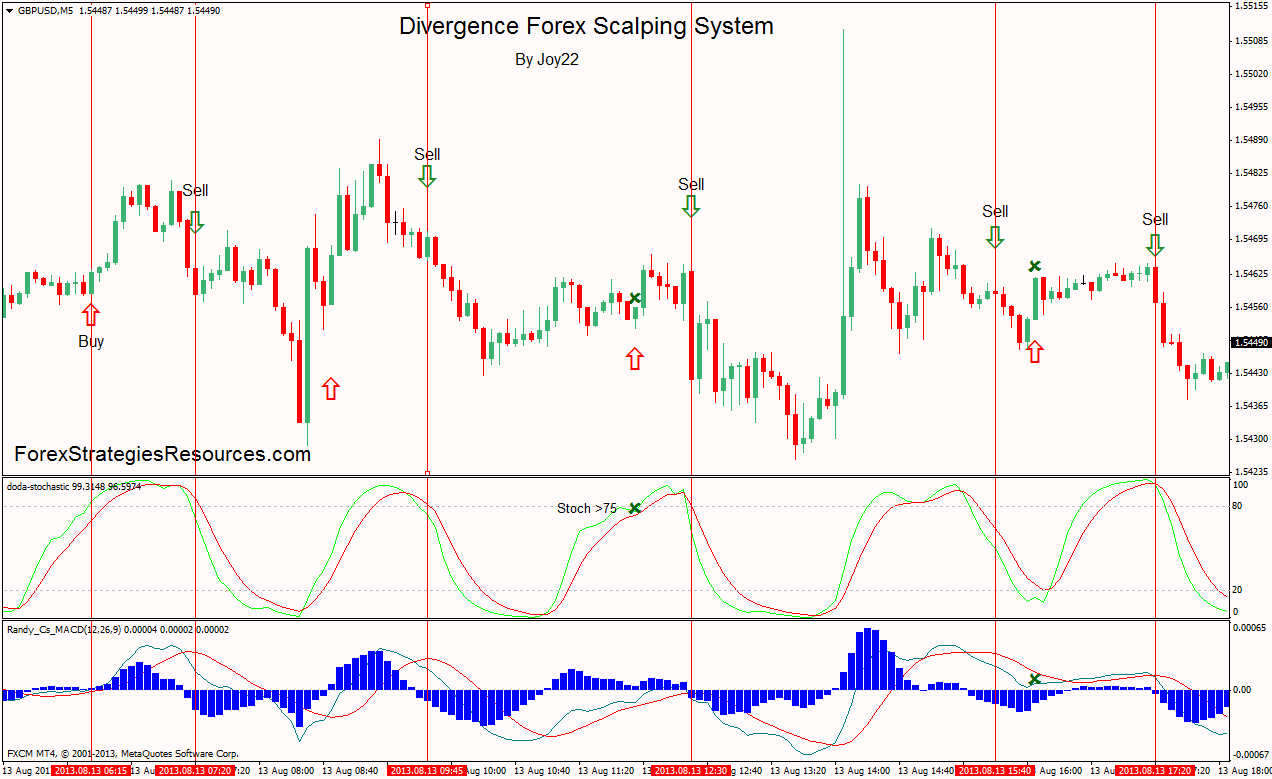Click the chart menu triangle beside GBPUSD,M5

(10, 10)
